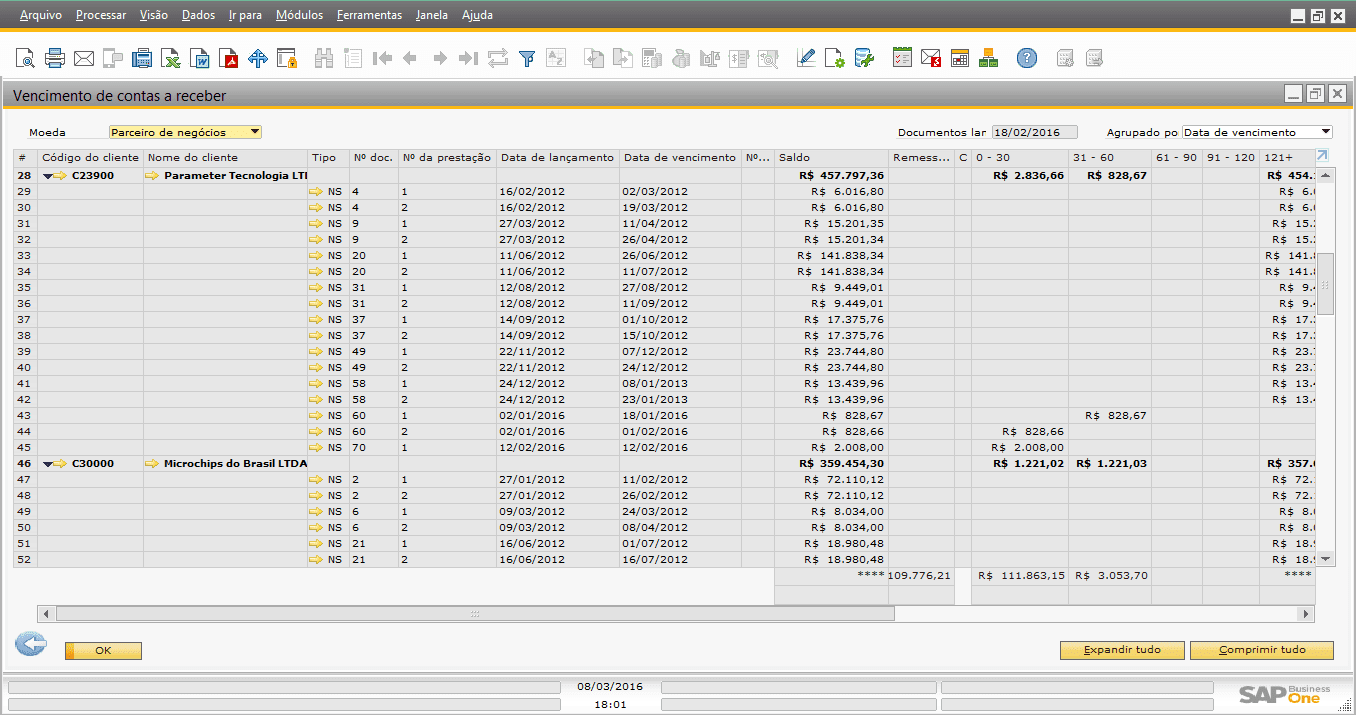This screenshot has height=715, width=1356.
Task: Open the Form Settings pencil icon
Action: (x=806, y=58)
